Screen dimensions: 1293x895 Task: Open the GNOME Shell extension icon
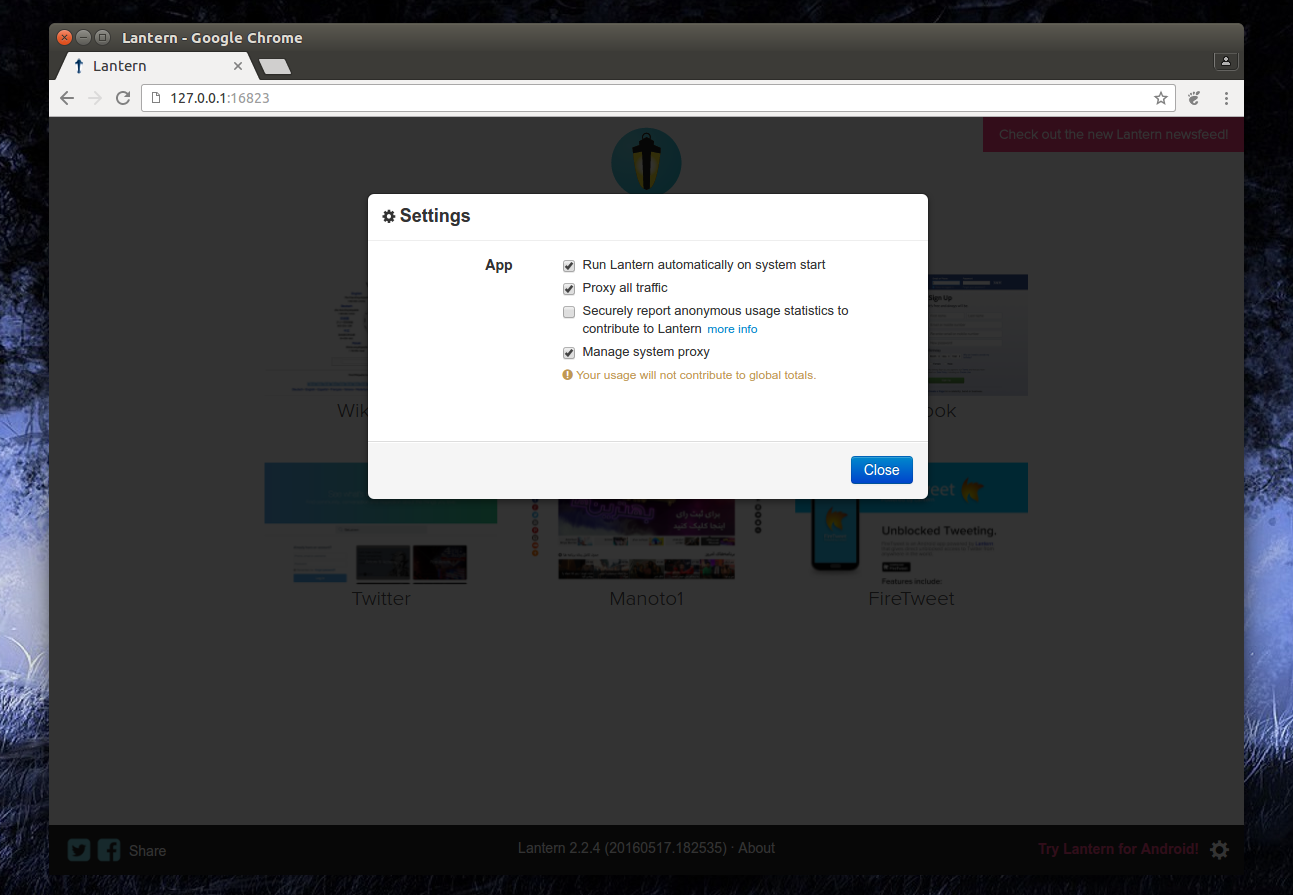point(1194,98)
